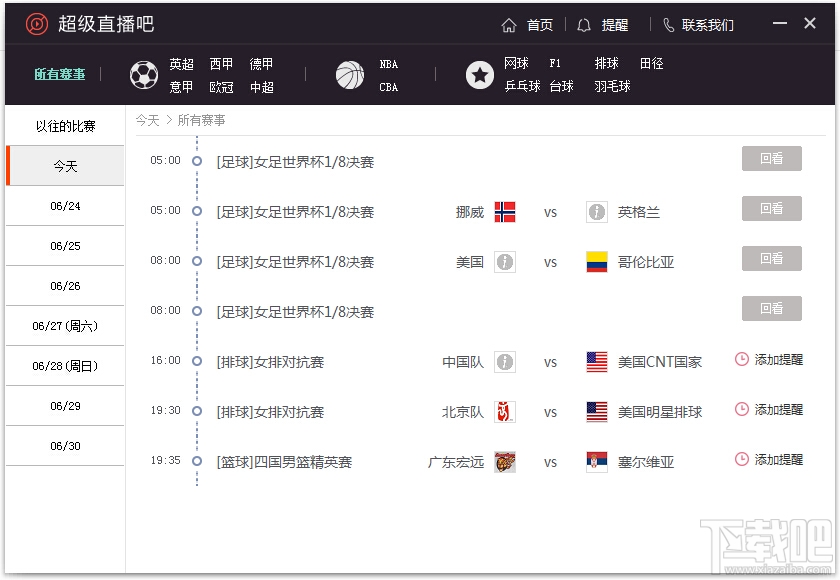Click the home icon next to 首页
Image resolution: width=840 pixels, height=580 pixels.
point(508,25)
